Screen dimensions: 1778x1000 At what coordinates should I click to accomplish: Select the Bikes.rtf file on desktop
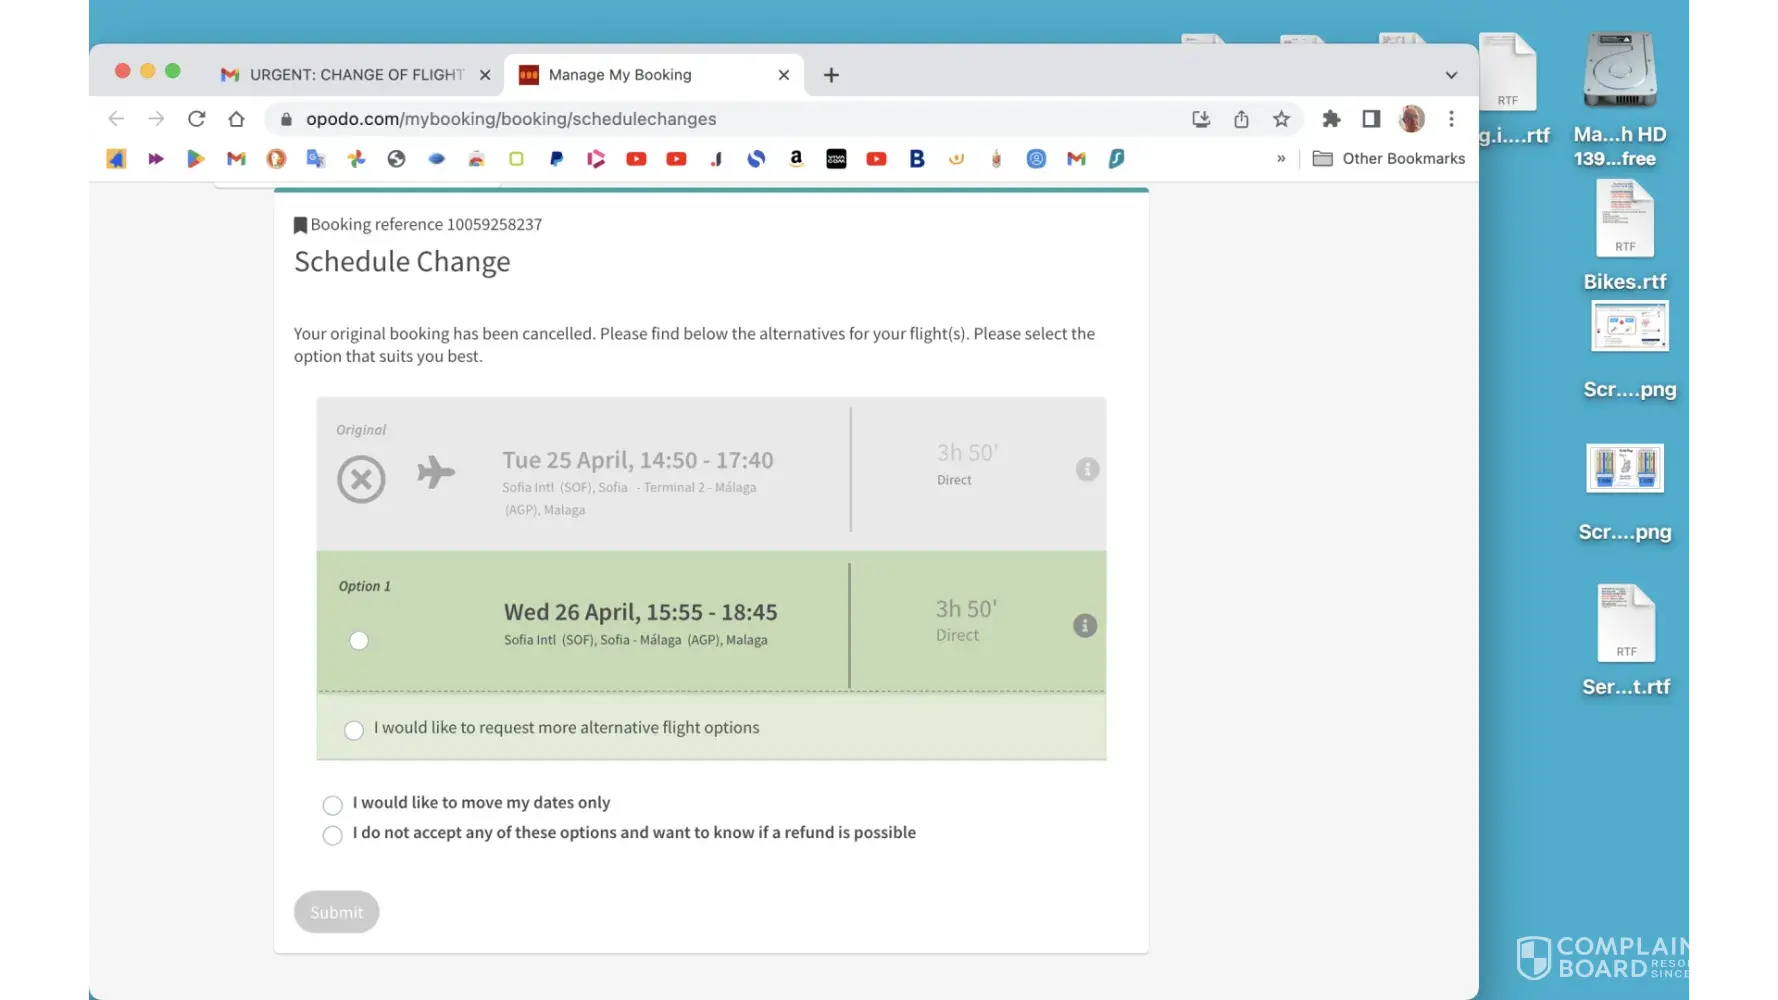[1625, 236]
